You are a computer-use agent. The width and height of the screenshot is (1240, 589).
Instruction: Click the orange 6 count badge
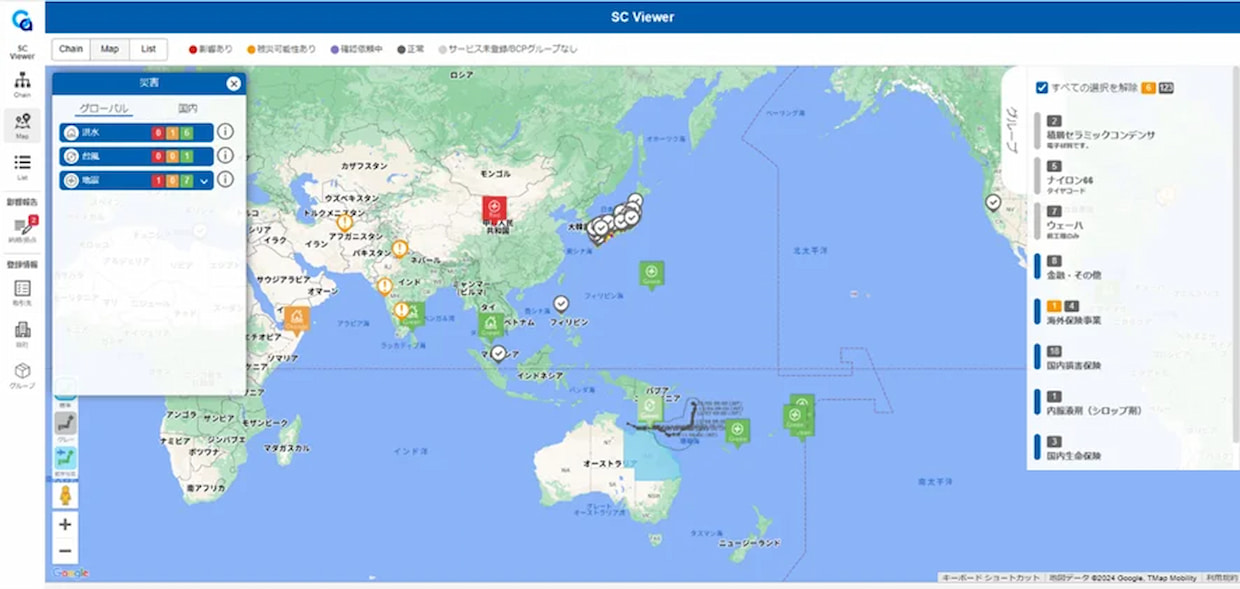click(x=1148, y=88)
